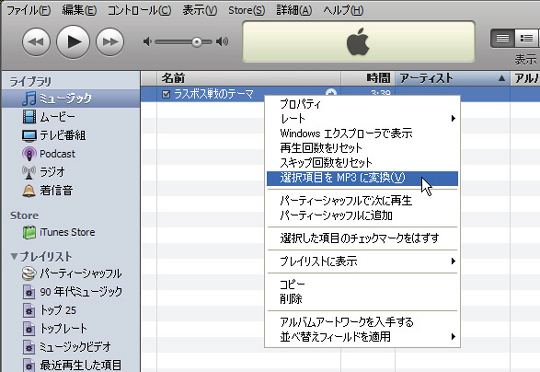Viewport: 540px width, 372px height.
Task: Choose 削除 in context menu
Action: (362, 299)
